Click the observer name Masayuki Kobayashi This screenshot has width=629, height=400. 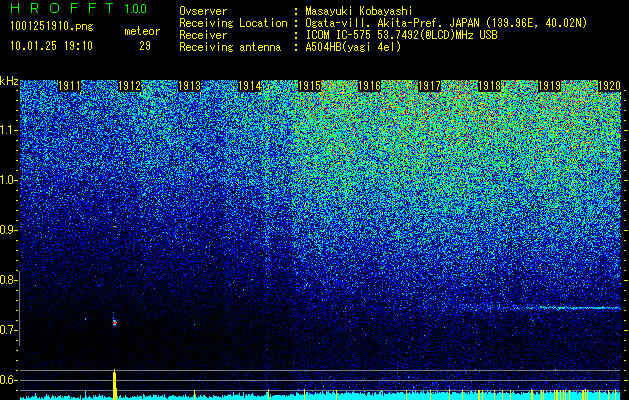[x=359, y=11]
